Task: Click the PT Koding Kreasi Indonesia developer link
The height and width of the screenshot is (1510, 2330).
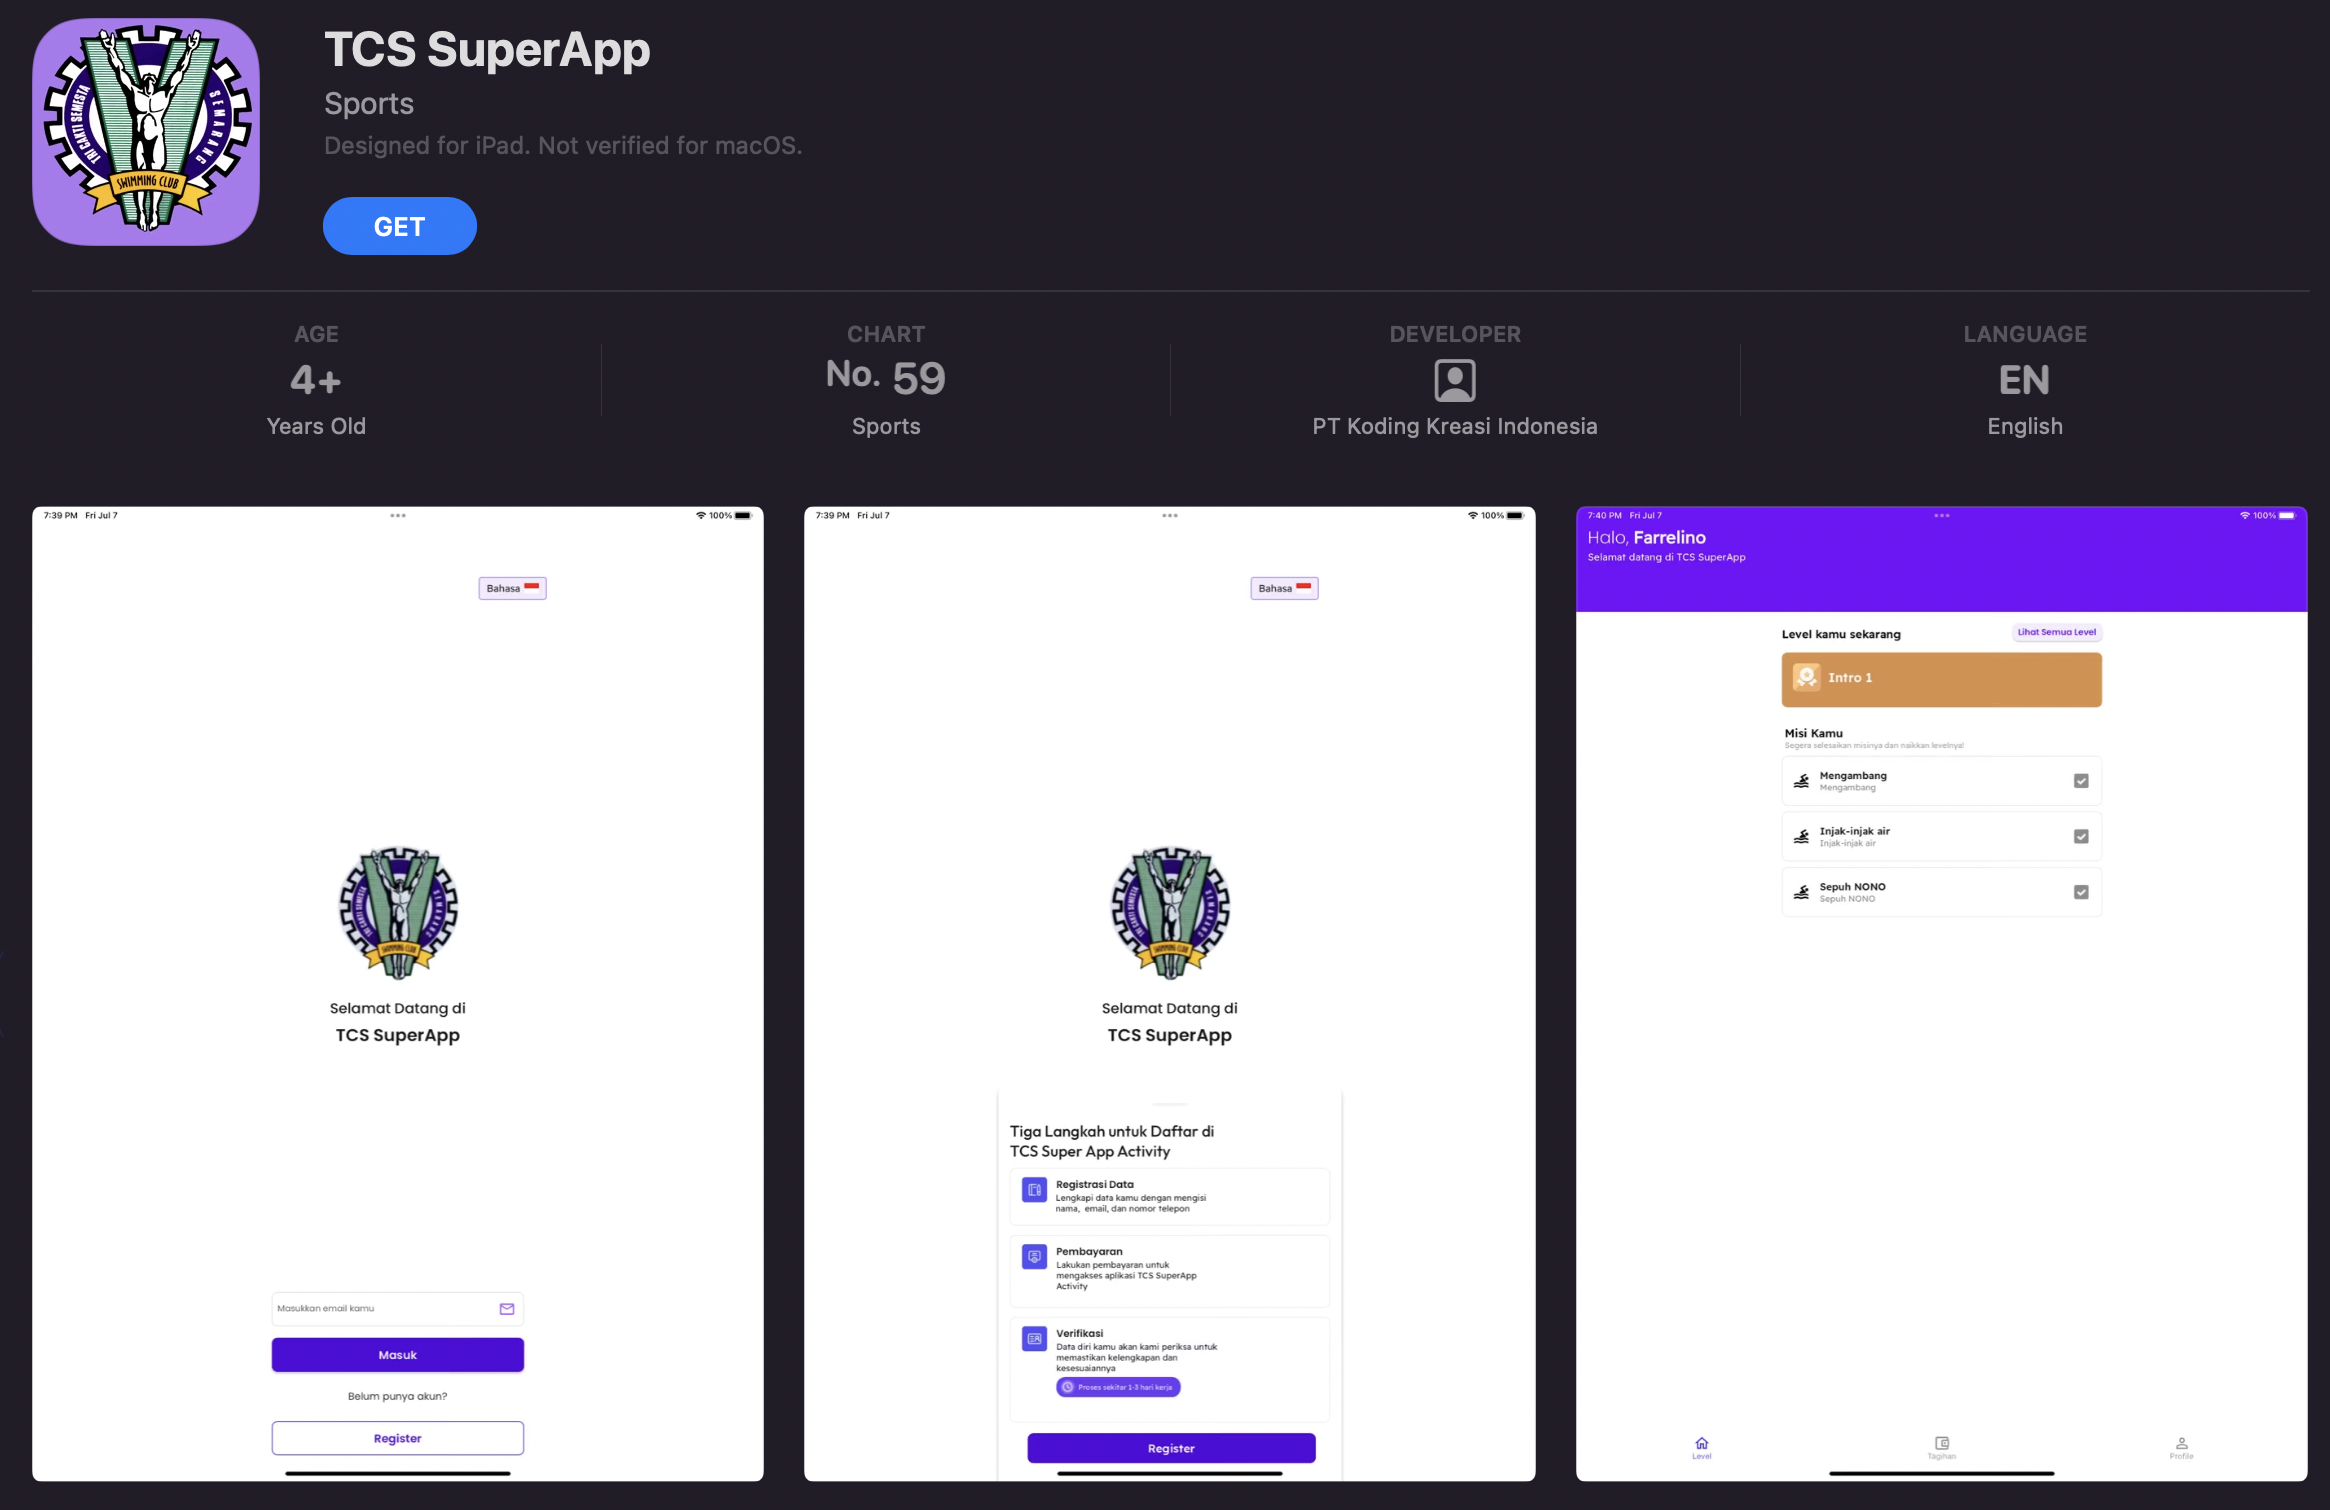Action: point(1454,426)
